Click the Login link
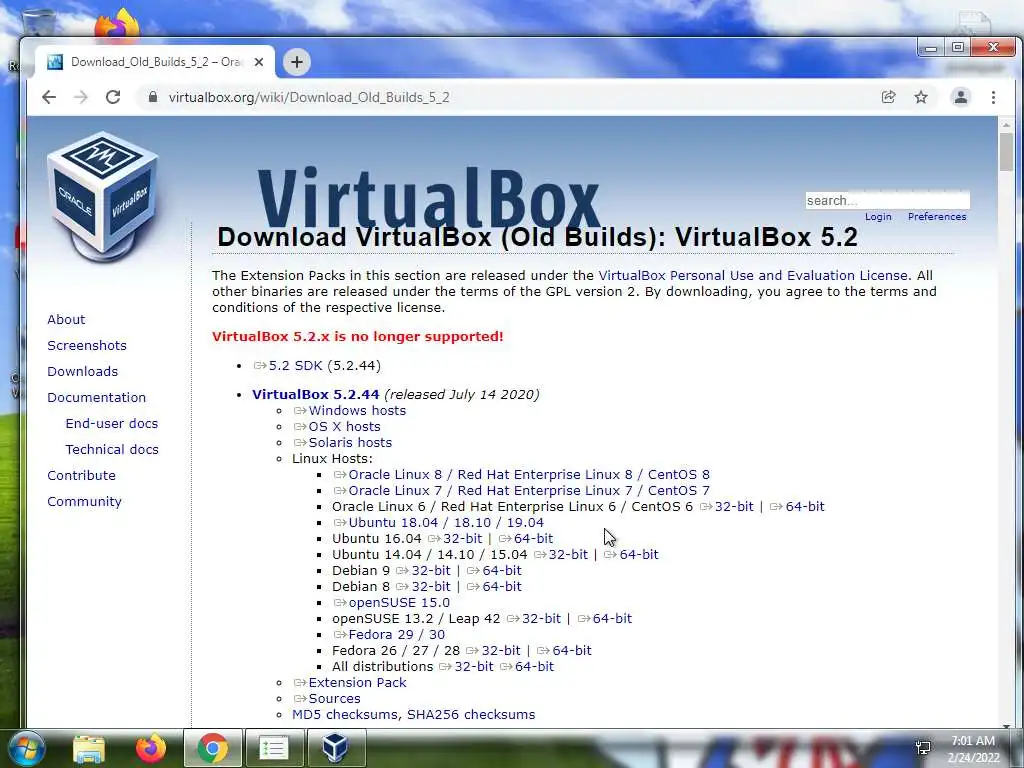Viewport: 1024px width, 768px height. (x=878, y=217)
